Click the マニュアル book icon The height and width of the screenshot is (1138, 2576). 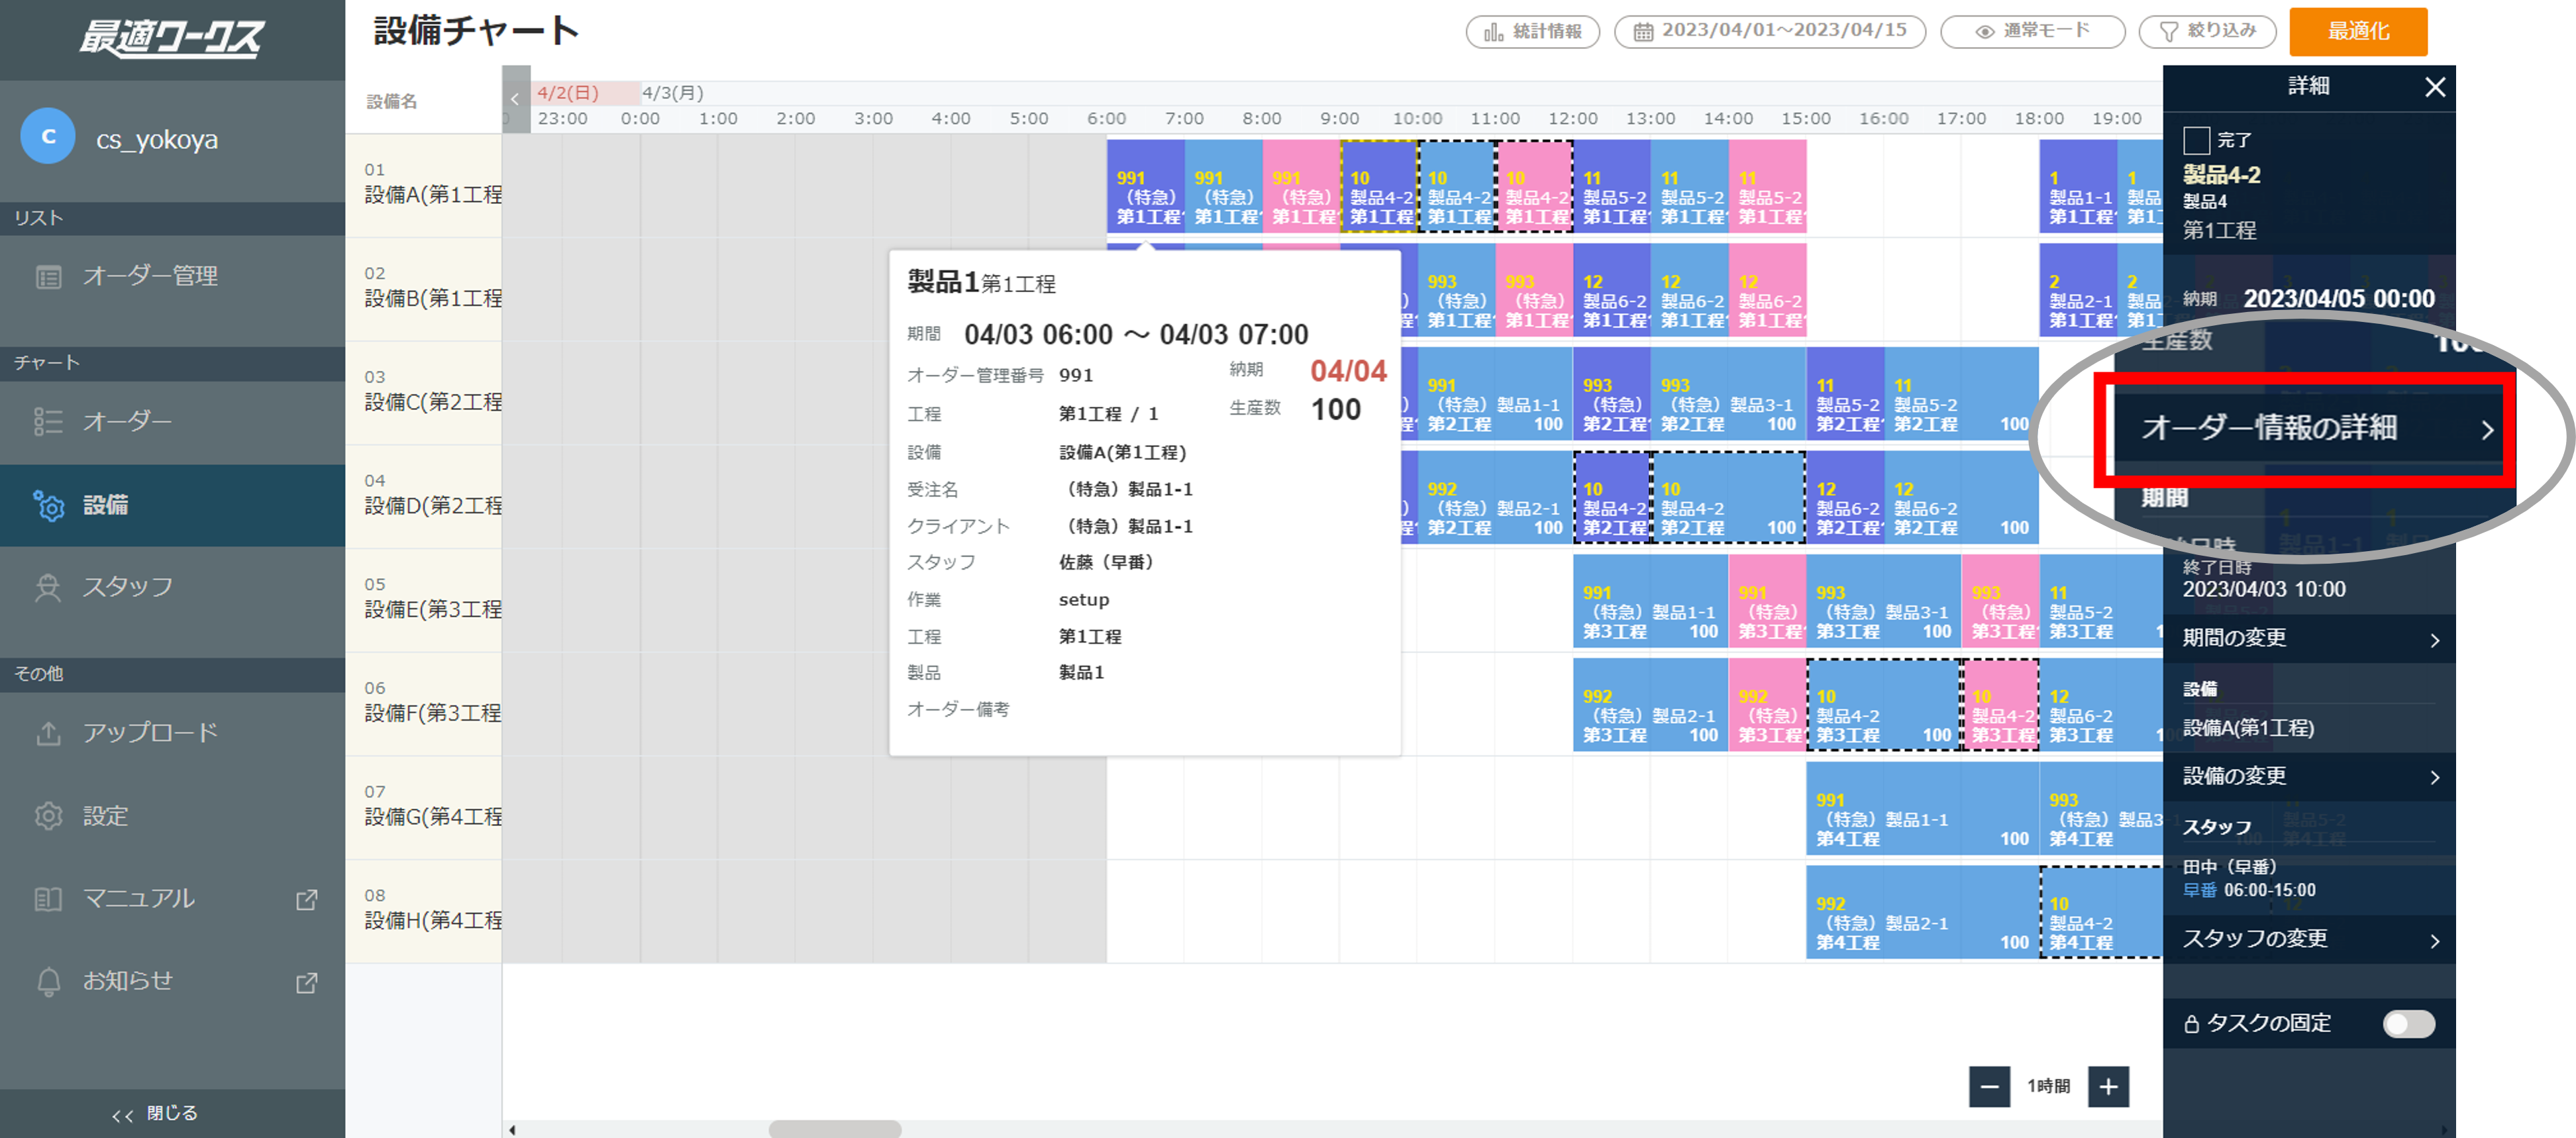point(48,899)
